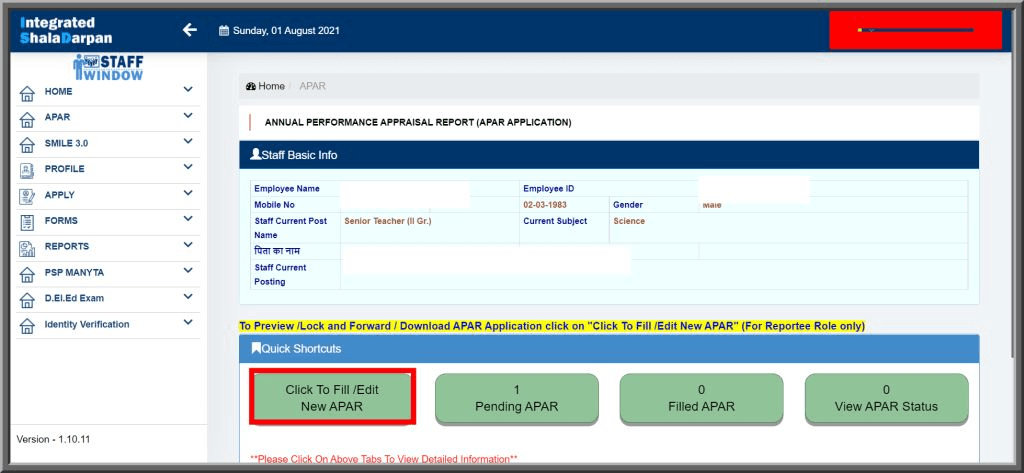Click the APPLY sidebar icon
Image resolution: width=1024 pixels, height=473 pixels.
click(x=27, y=196)
